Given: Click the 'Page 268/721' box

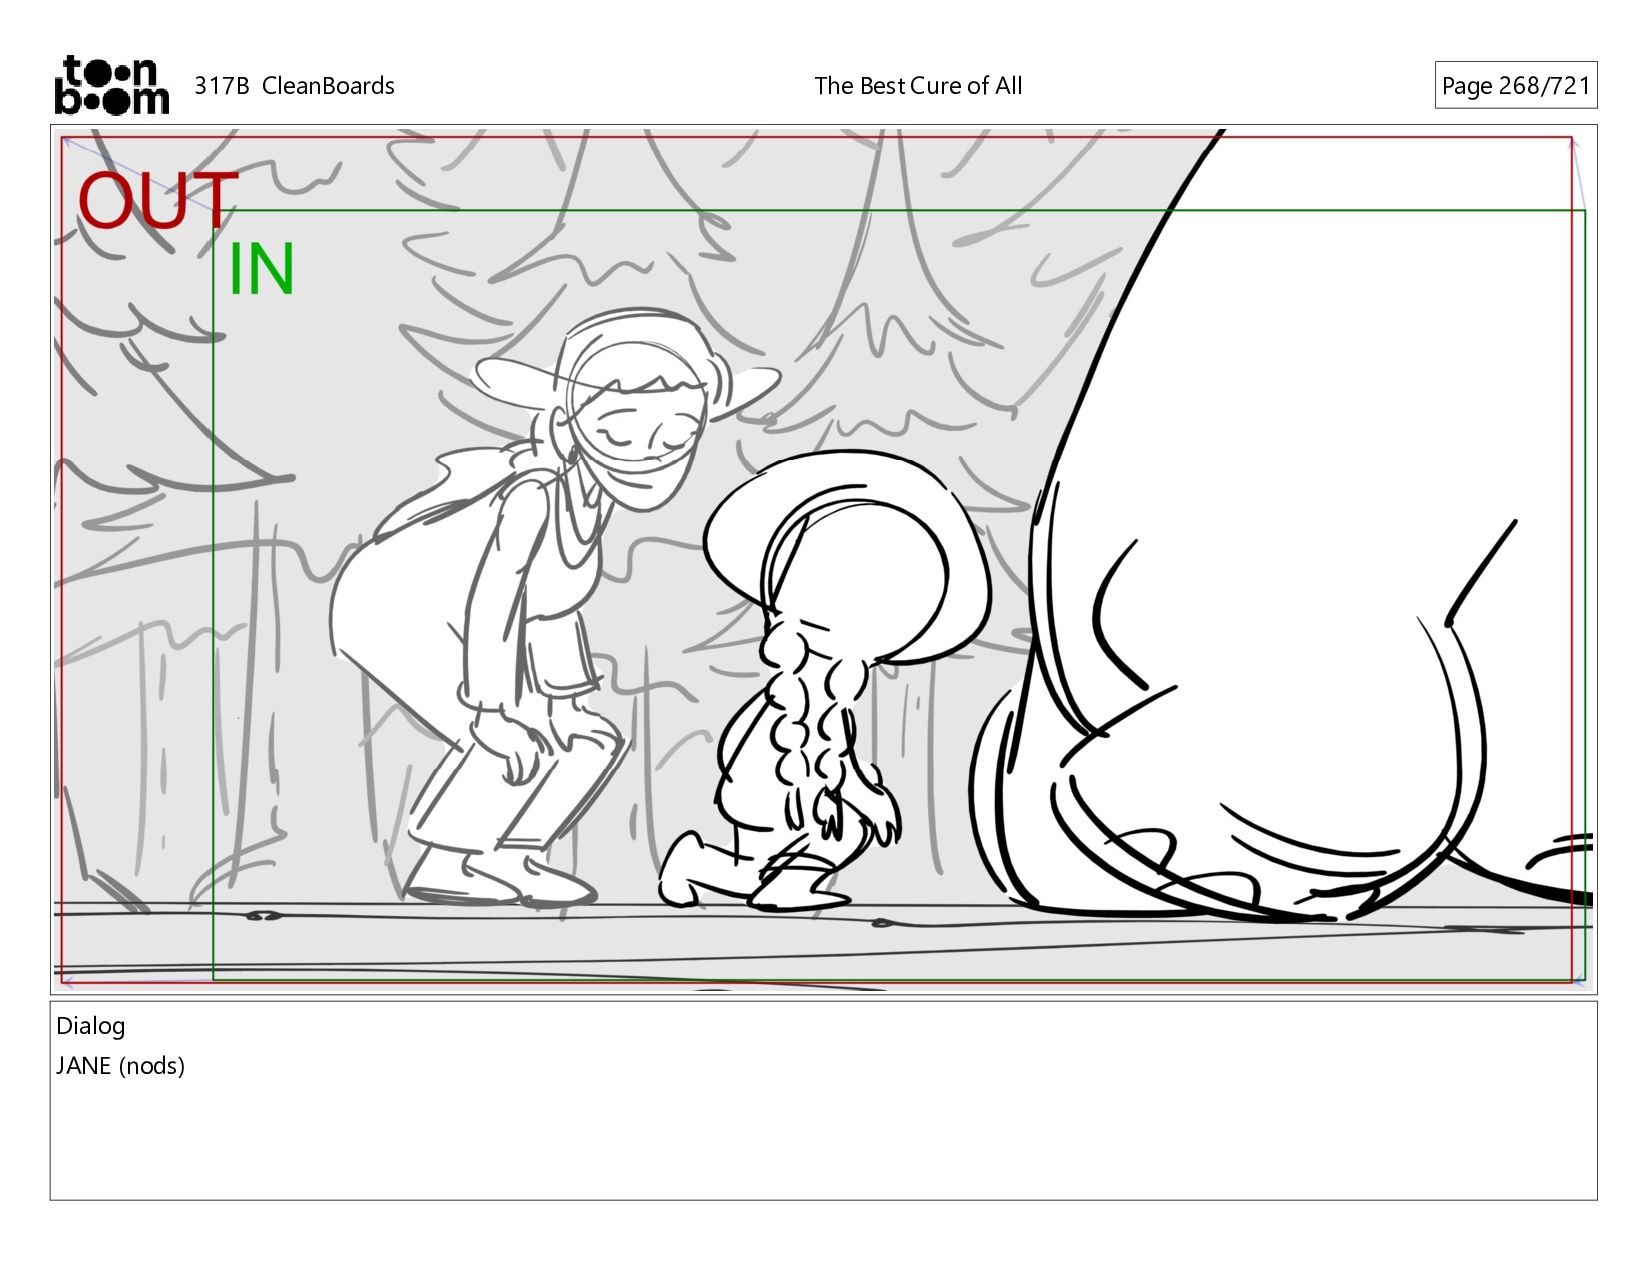Looking at the screenshot, I should click(1515, 85).
